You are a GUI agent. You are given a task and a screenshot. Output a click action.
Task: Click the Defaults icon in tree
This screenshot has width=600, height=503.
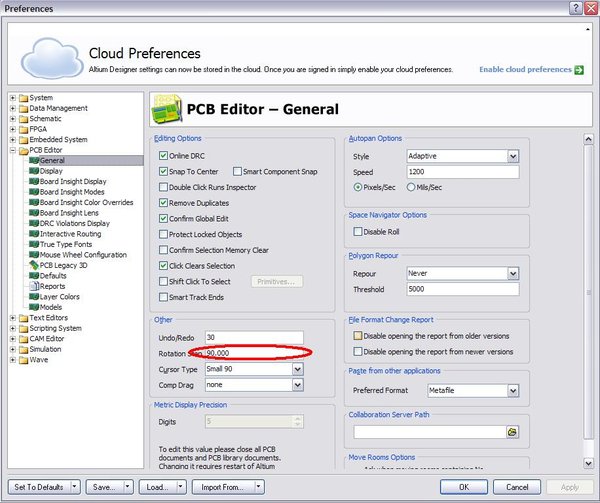pyautogui.click(x=34, y=275)
